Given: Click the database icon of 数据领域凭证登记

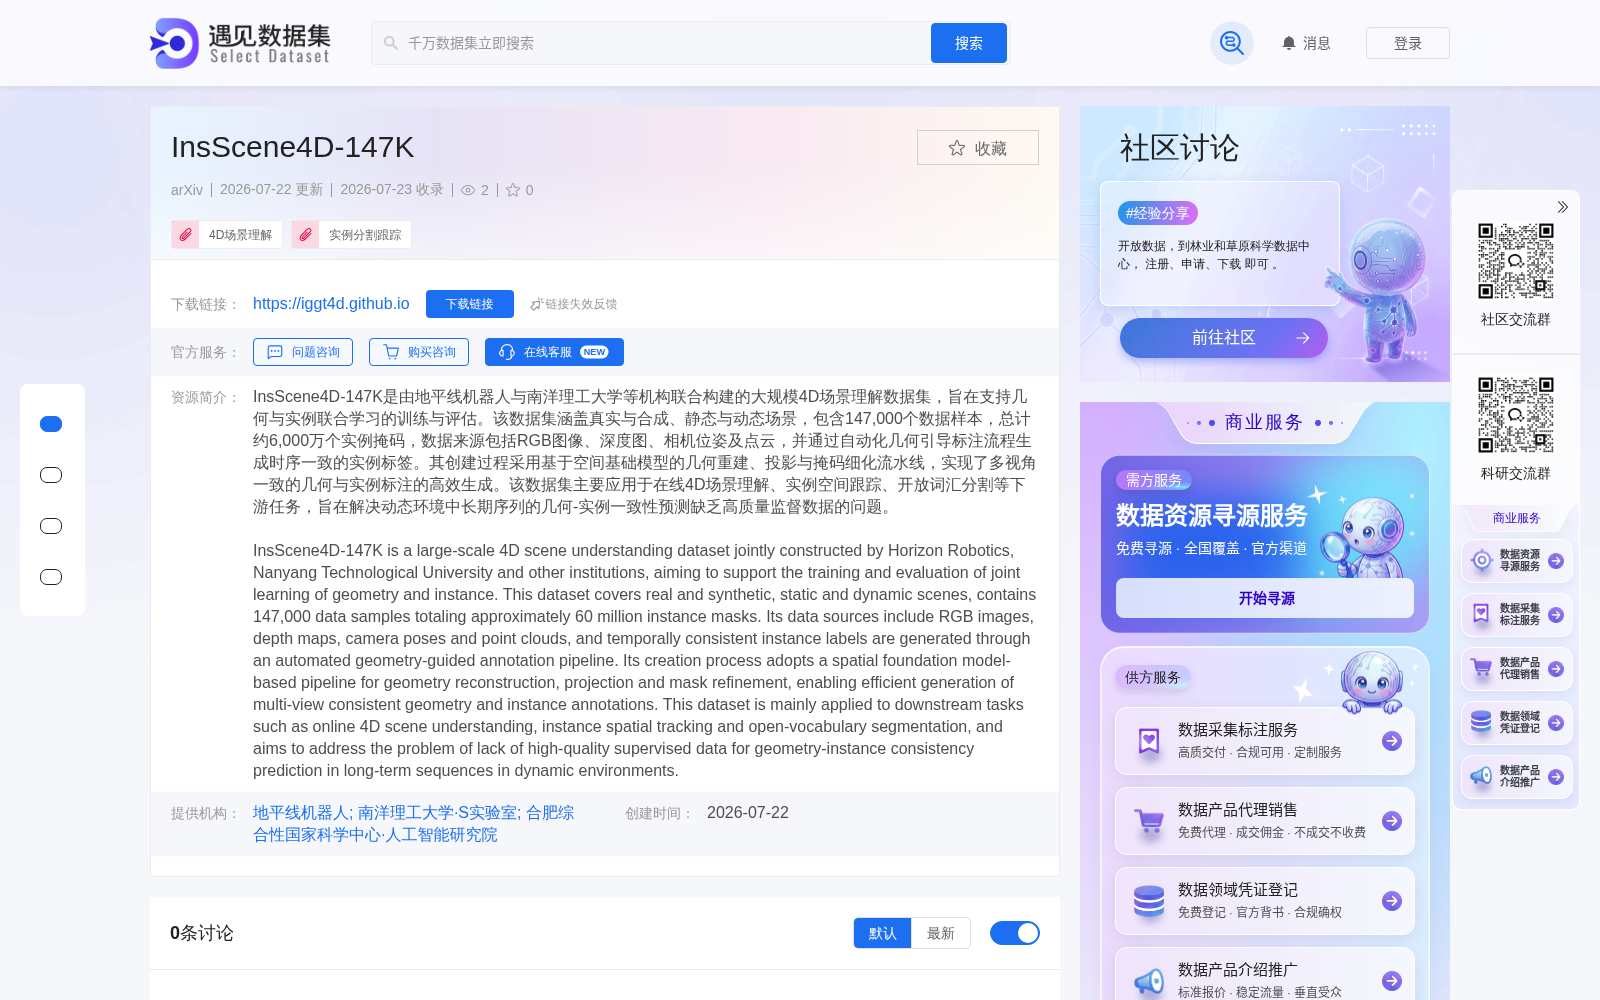Looking at the screenshot, I should pyautogui.click(x=1149, y=901).
